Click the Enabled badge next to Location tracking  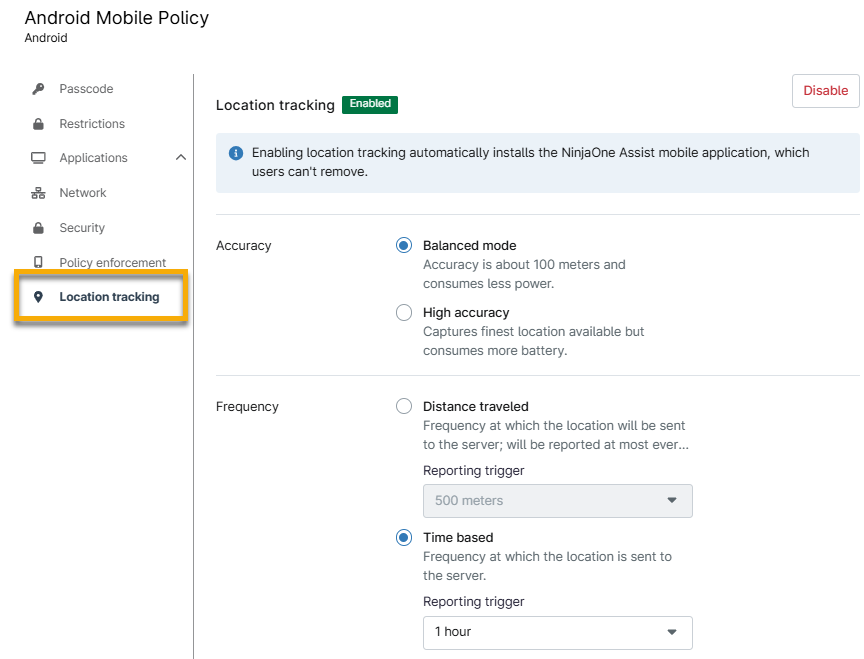tap(370, 104)
